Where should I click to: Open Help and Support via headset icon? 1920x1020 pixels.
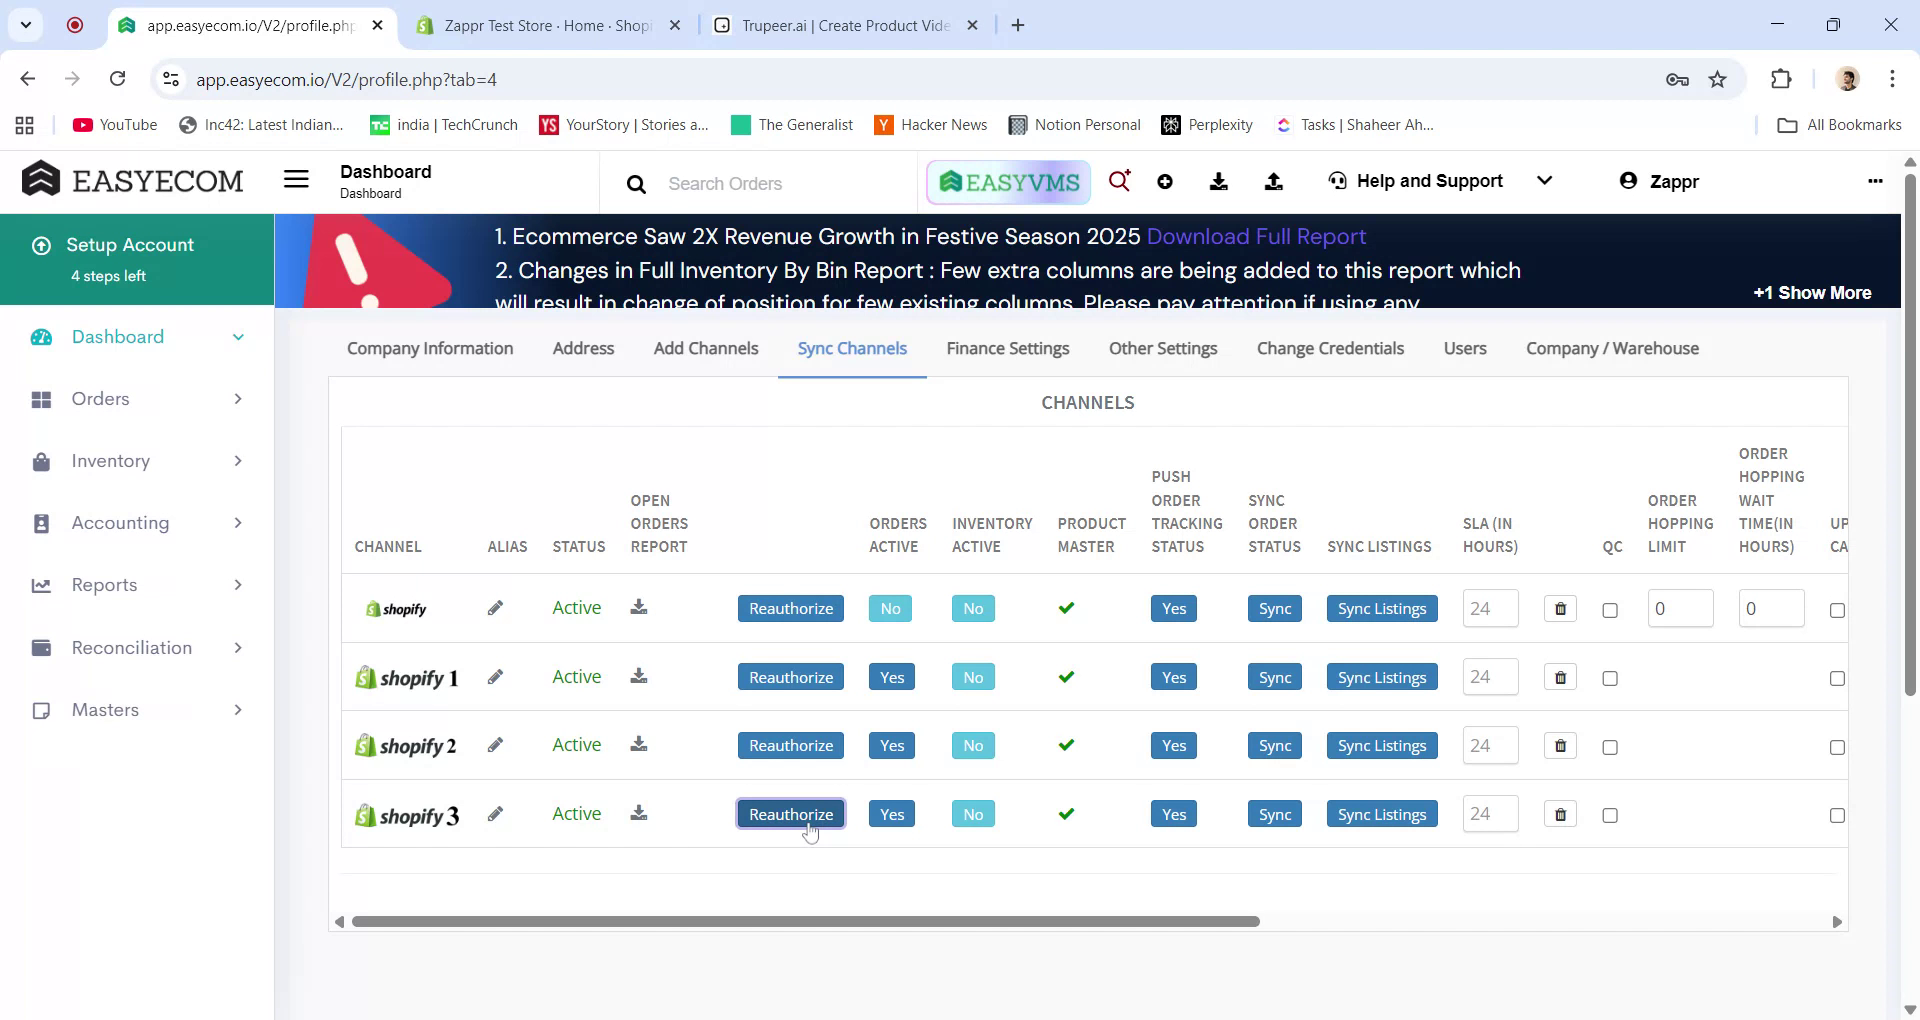tap(1337, 181)
